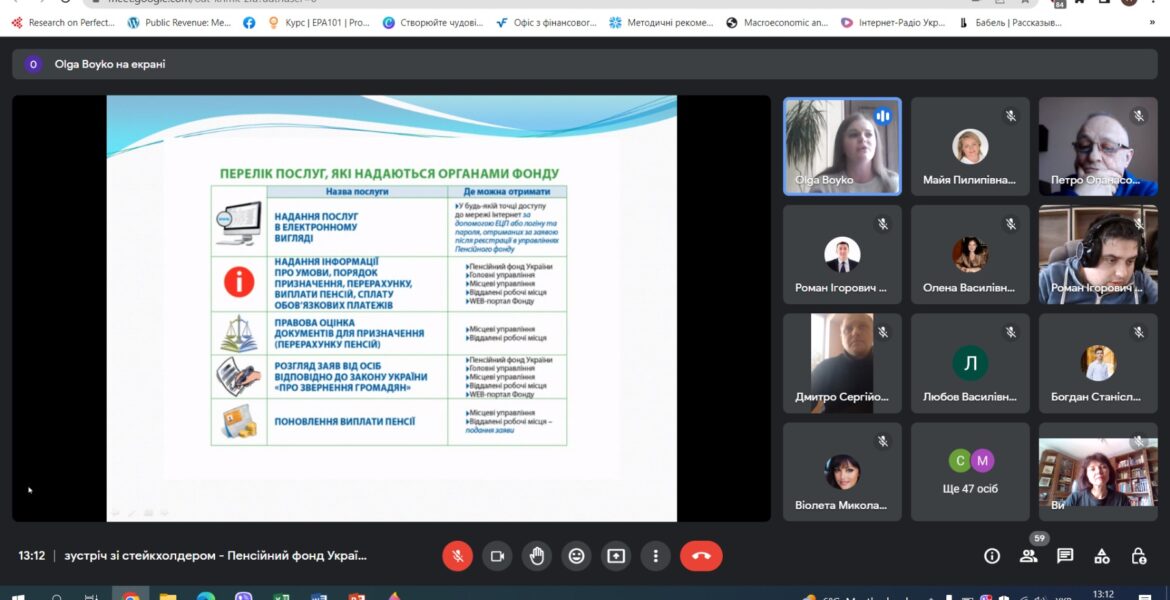The width and height of the screenshot is (1170, 600).
Task: Open the host controls lock icon
Action: click(1138, 556)
